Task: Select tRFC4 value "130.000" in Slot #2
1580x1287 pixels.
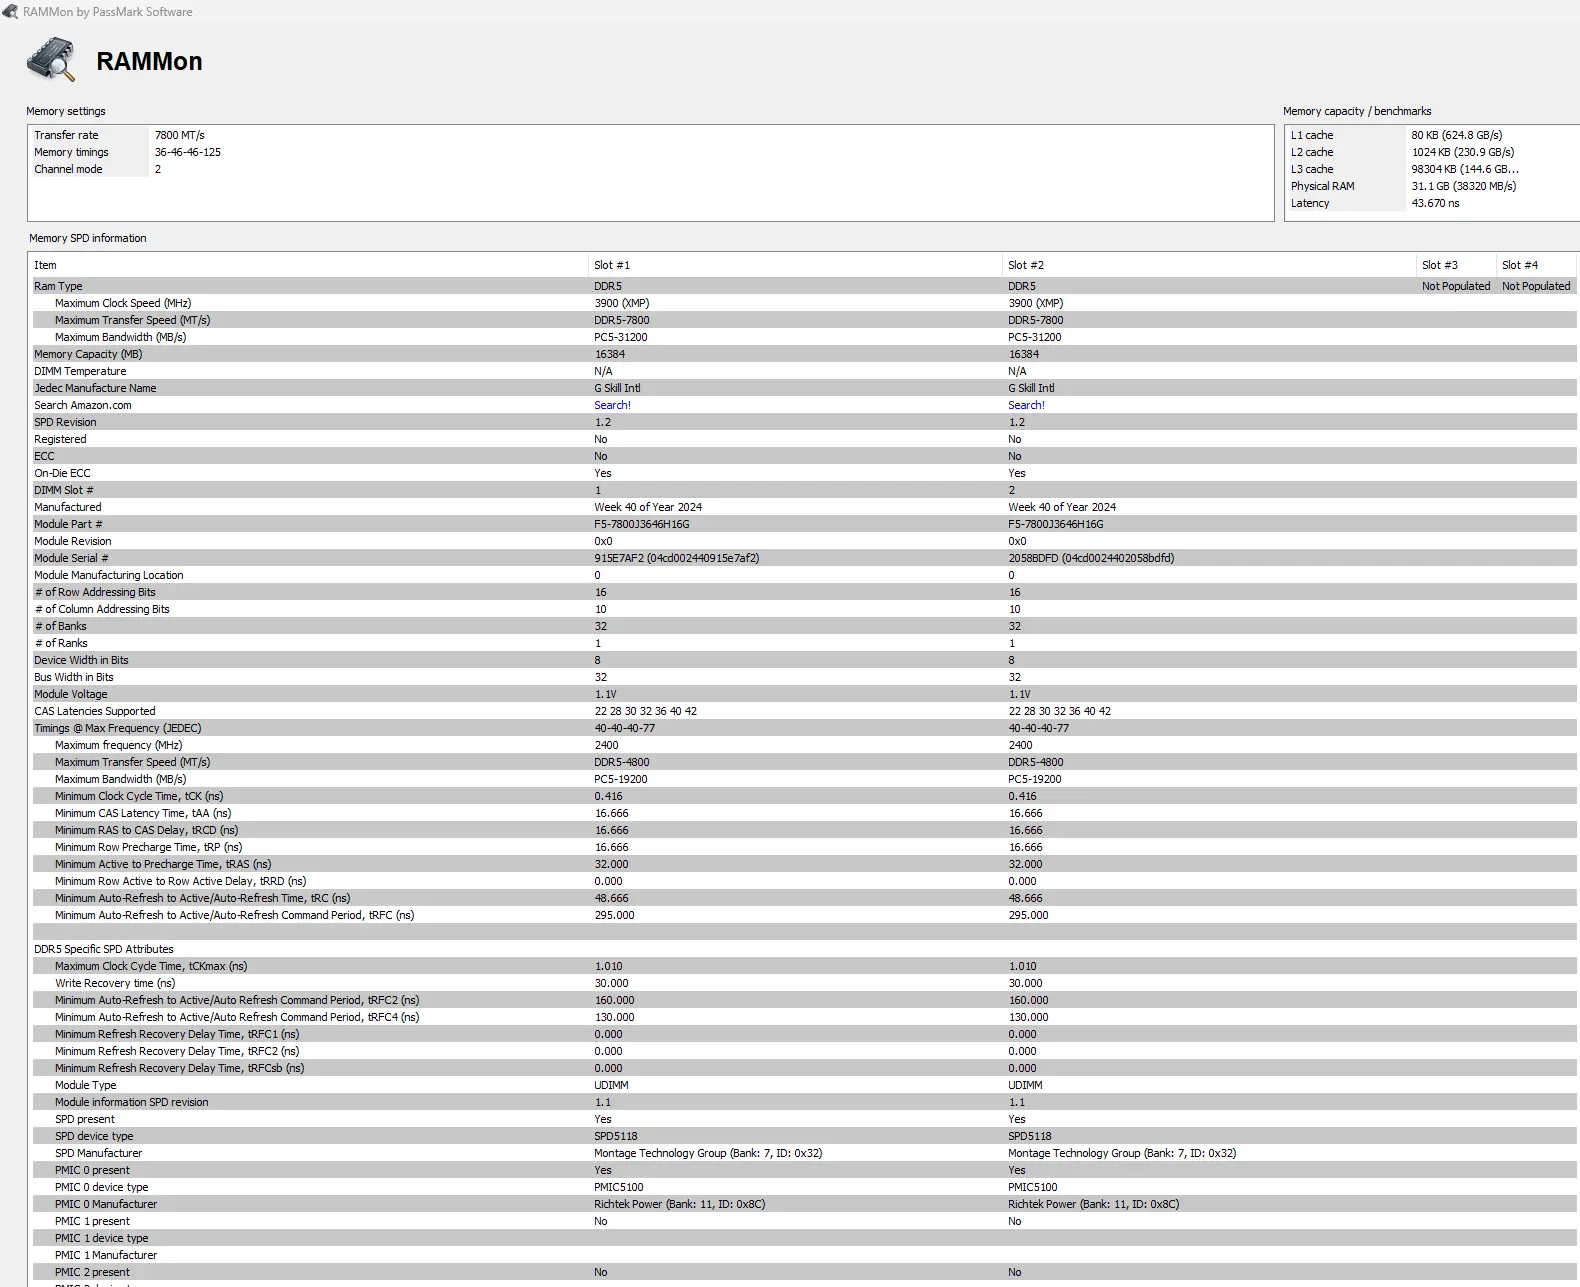Action: point(1029,1017)
